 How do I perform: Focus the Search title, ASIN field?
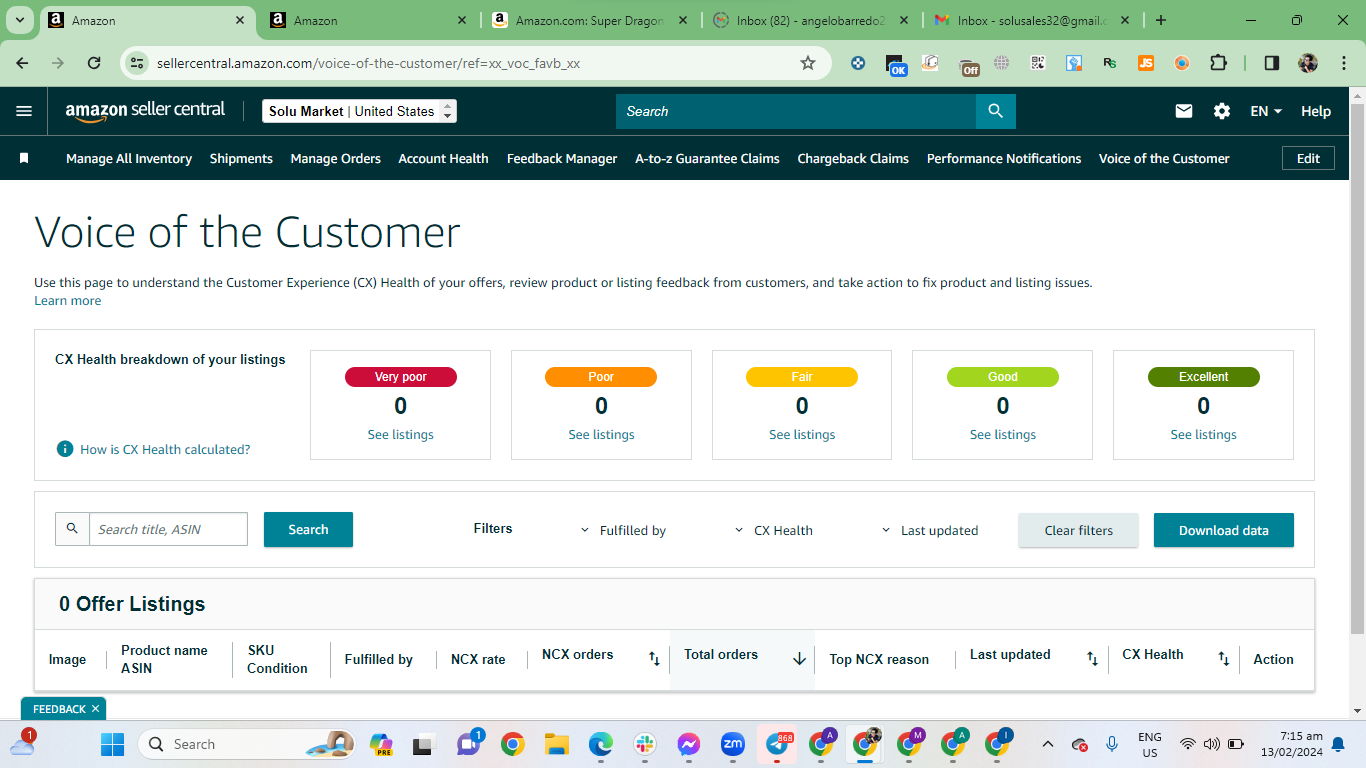tap(168, 529)
